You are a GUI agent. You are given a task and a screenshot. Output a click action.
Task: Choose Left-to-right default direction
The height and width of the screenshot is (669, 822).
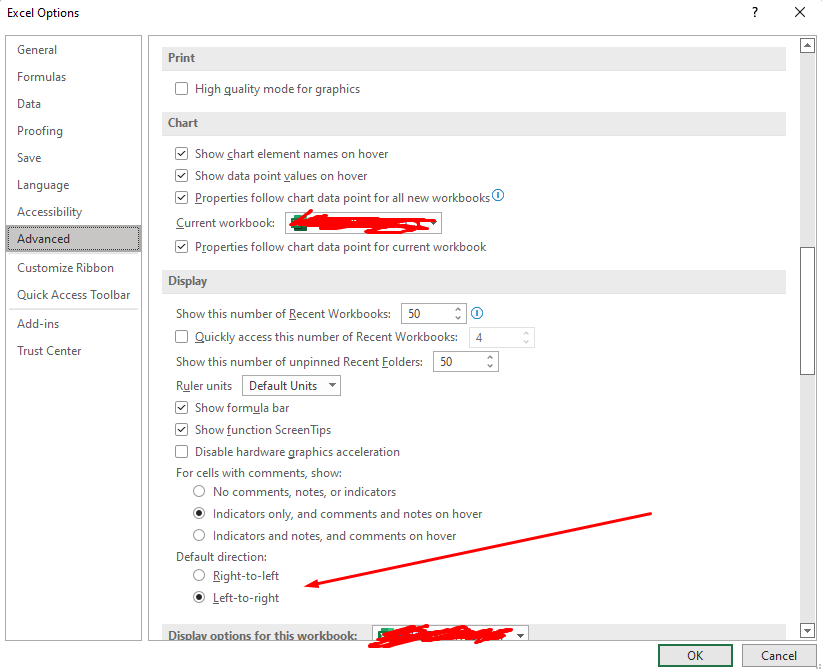(199, 597)
